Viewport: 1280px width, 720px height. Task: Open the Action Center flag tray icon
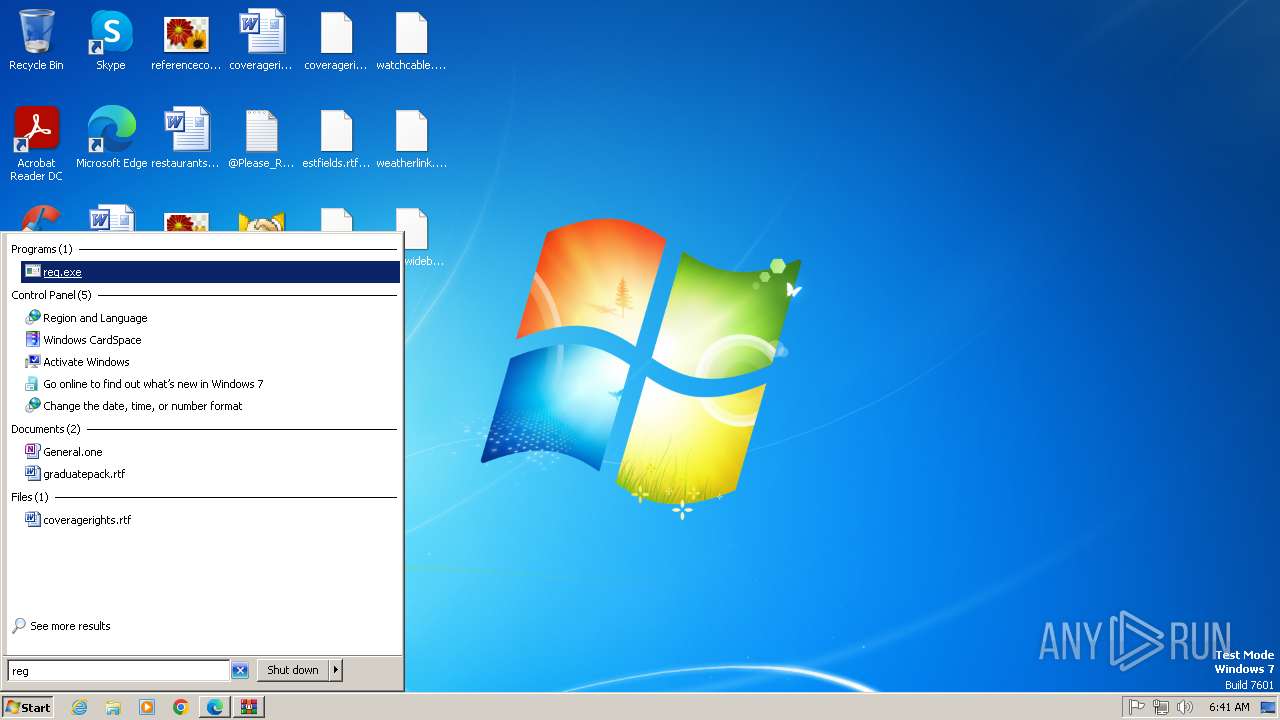pos(1137,707)
